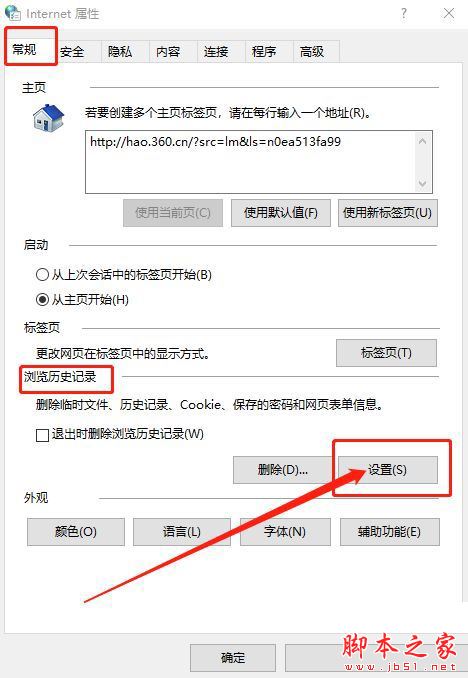Confirm with the 确定 button
468x678 pixels.
[x=233, y=658]
